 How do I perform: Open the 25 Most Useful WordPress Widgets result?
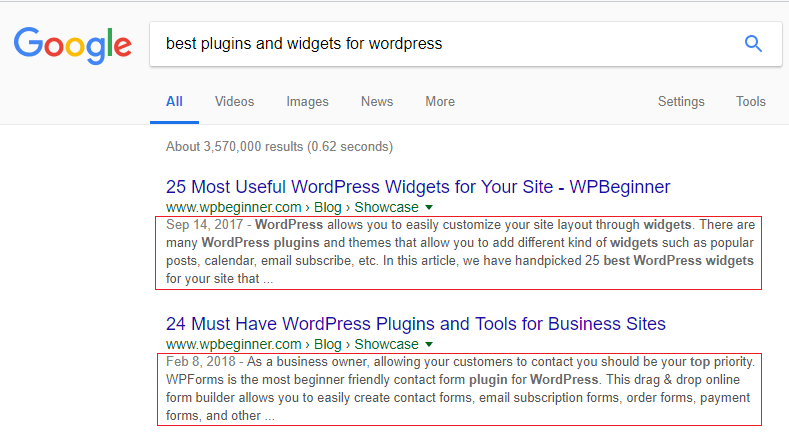click(x=417, y=187)
